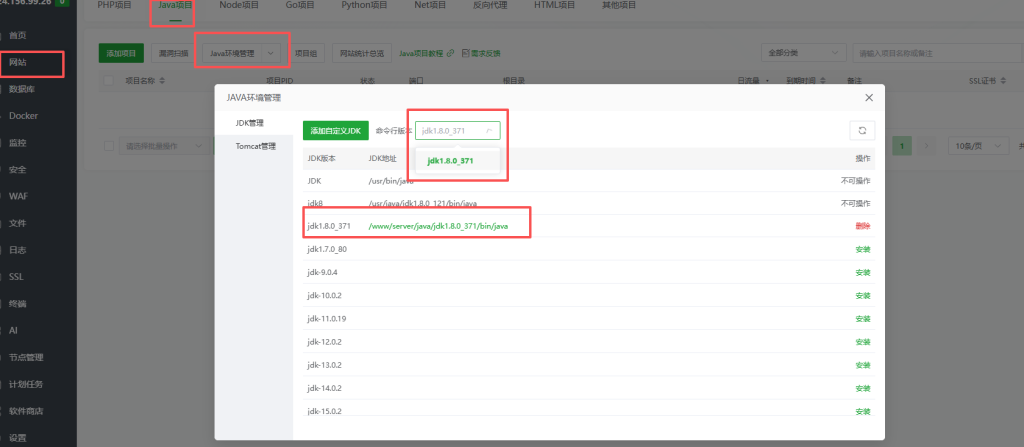Tick the checkbox beside 请选择批量操作
The height and width of the screenshot is (447, 1024).
coord(108,146)
